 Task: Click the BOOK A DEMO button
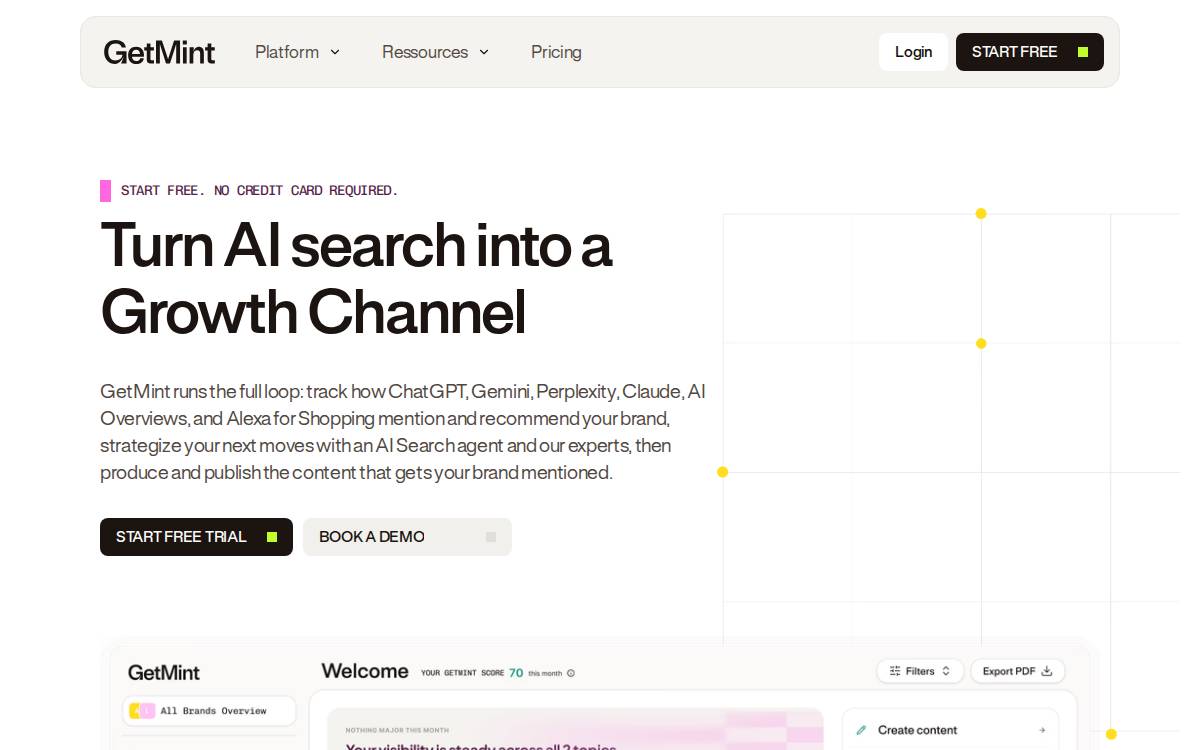[407, 537]
